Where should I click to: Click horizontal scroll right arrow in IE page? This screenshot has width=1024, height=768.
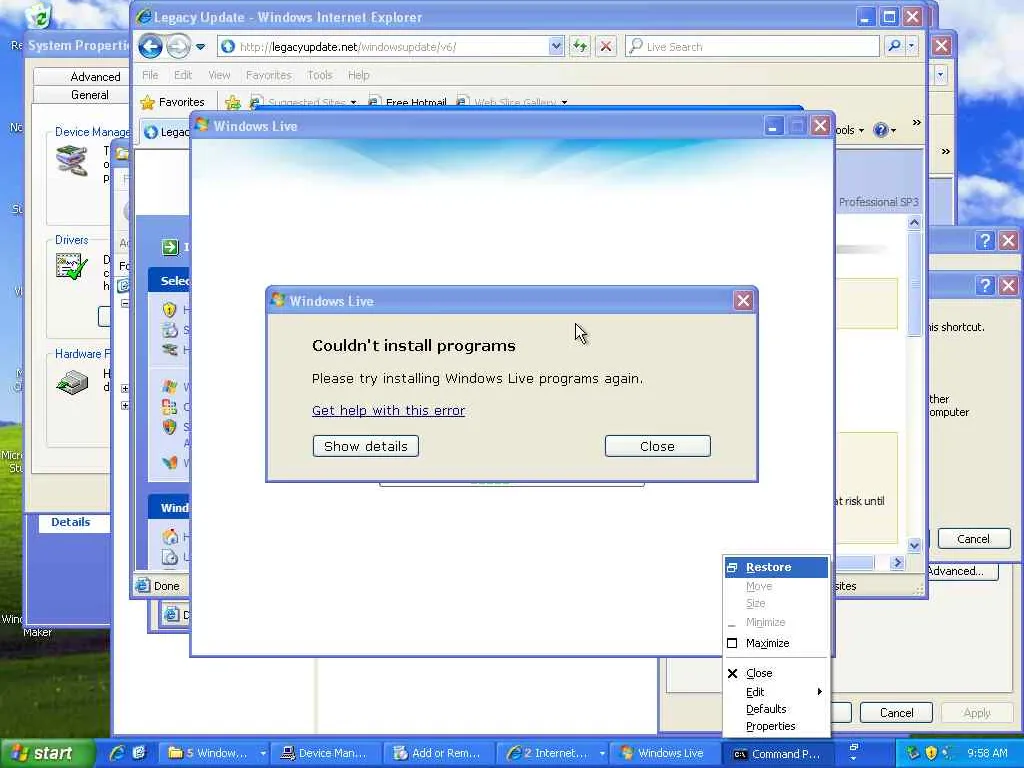pyautogui.click(x=897, y=562)
